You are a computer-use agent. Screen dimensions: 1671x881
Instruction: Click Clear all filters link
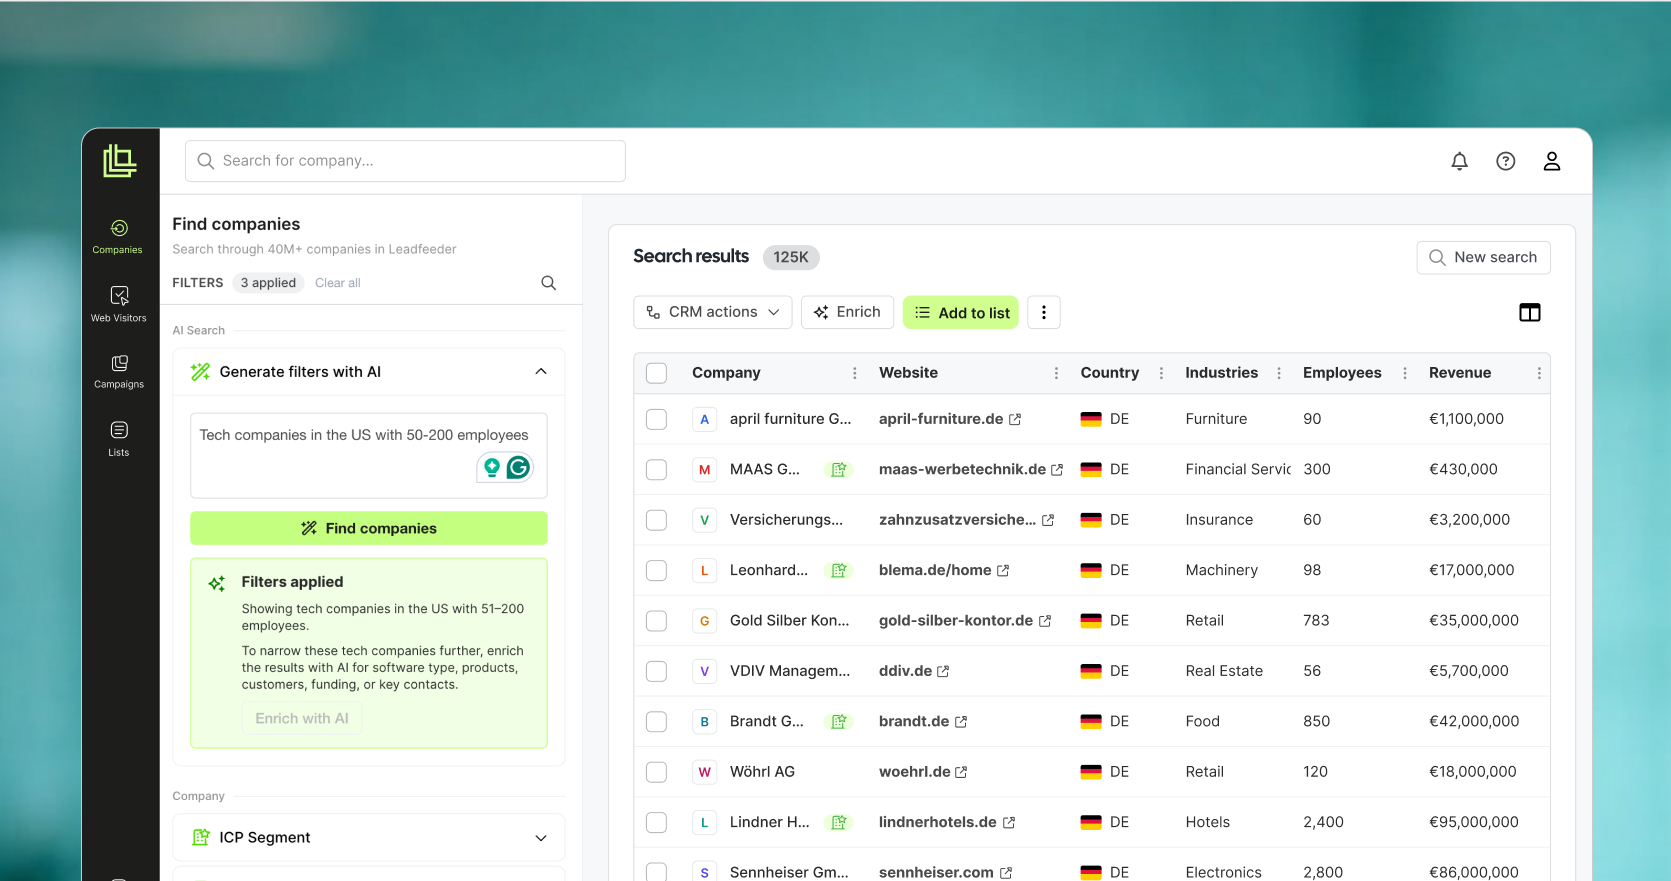point(338,283)
